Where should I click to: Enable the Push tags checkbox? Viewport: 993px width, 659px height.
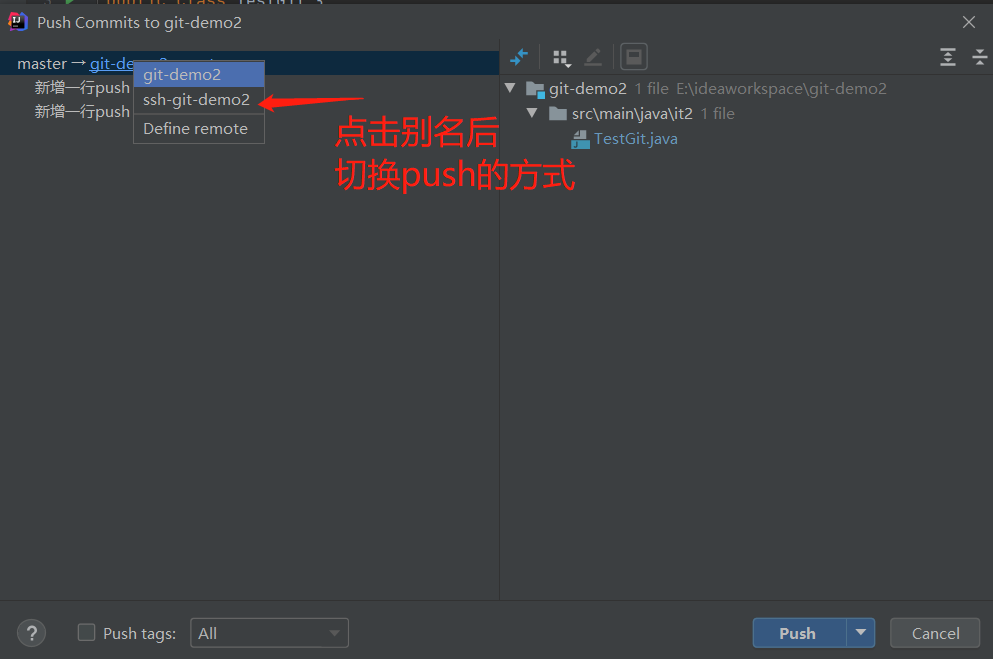86,632
